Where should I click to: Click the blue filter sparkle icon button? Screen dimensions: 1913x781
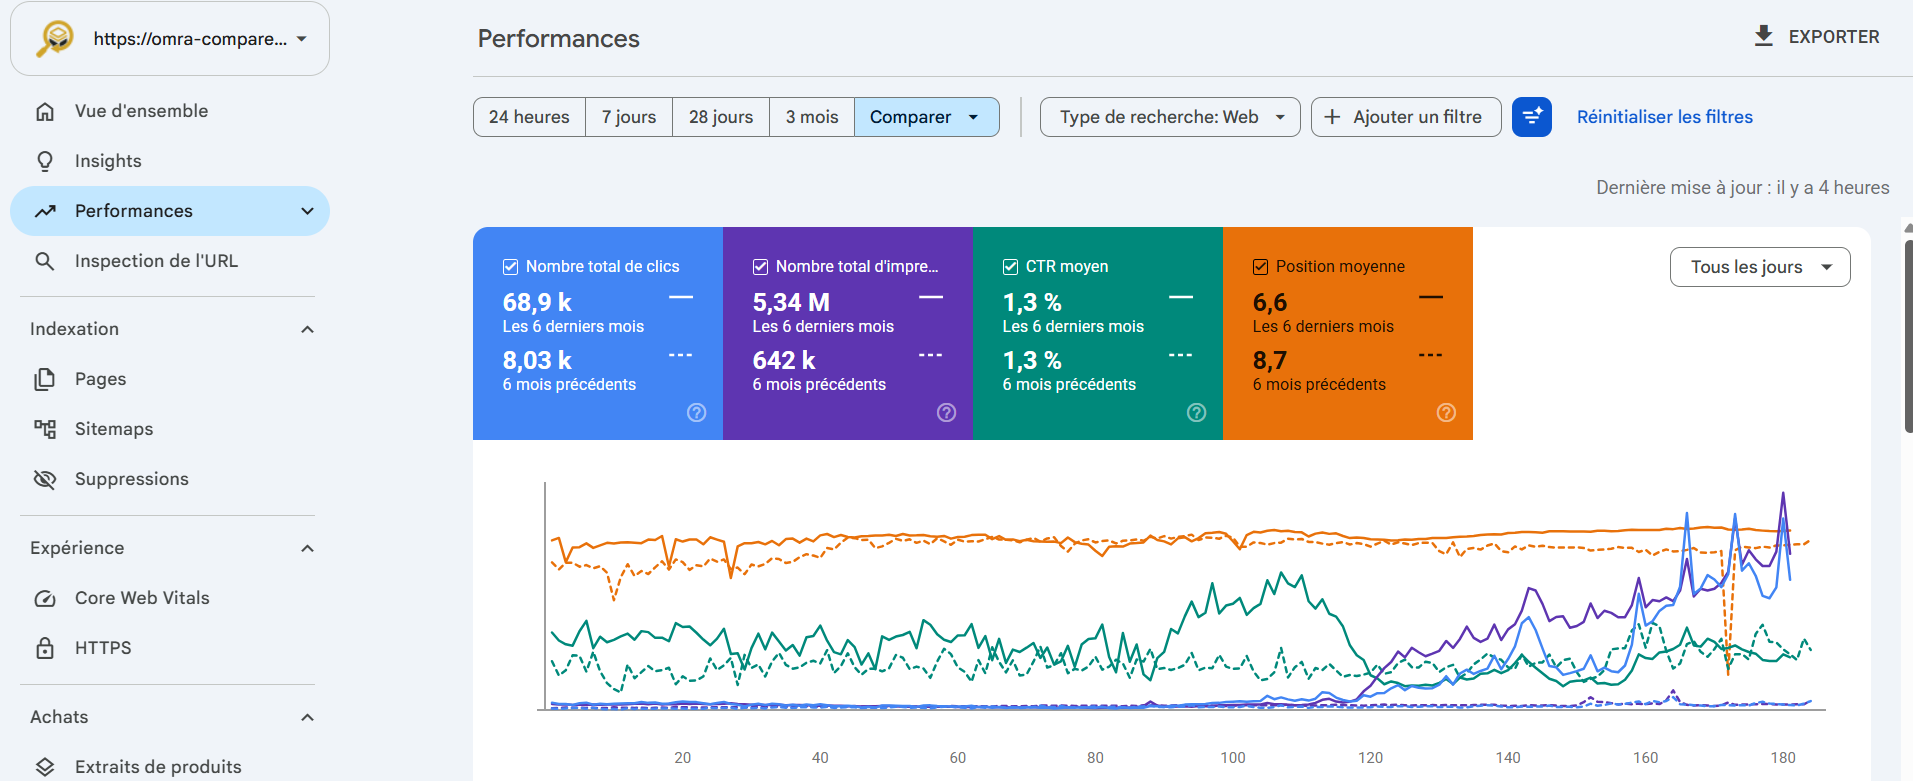pyautogui.click(x=1531, y=117)
